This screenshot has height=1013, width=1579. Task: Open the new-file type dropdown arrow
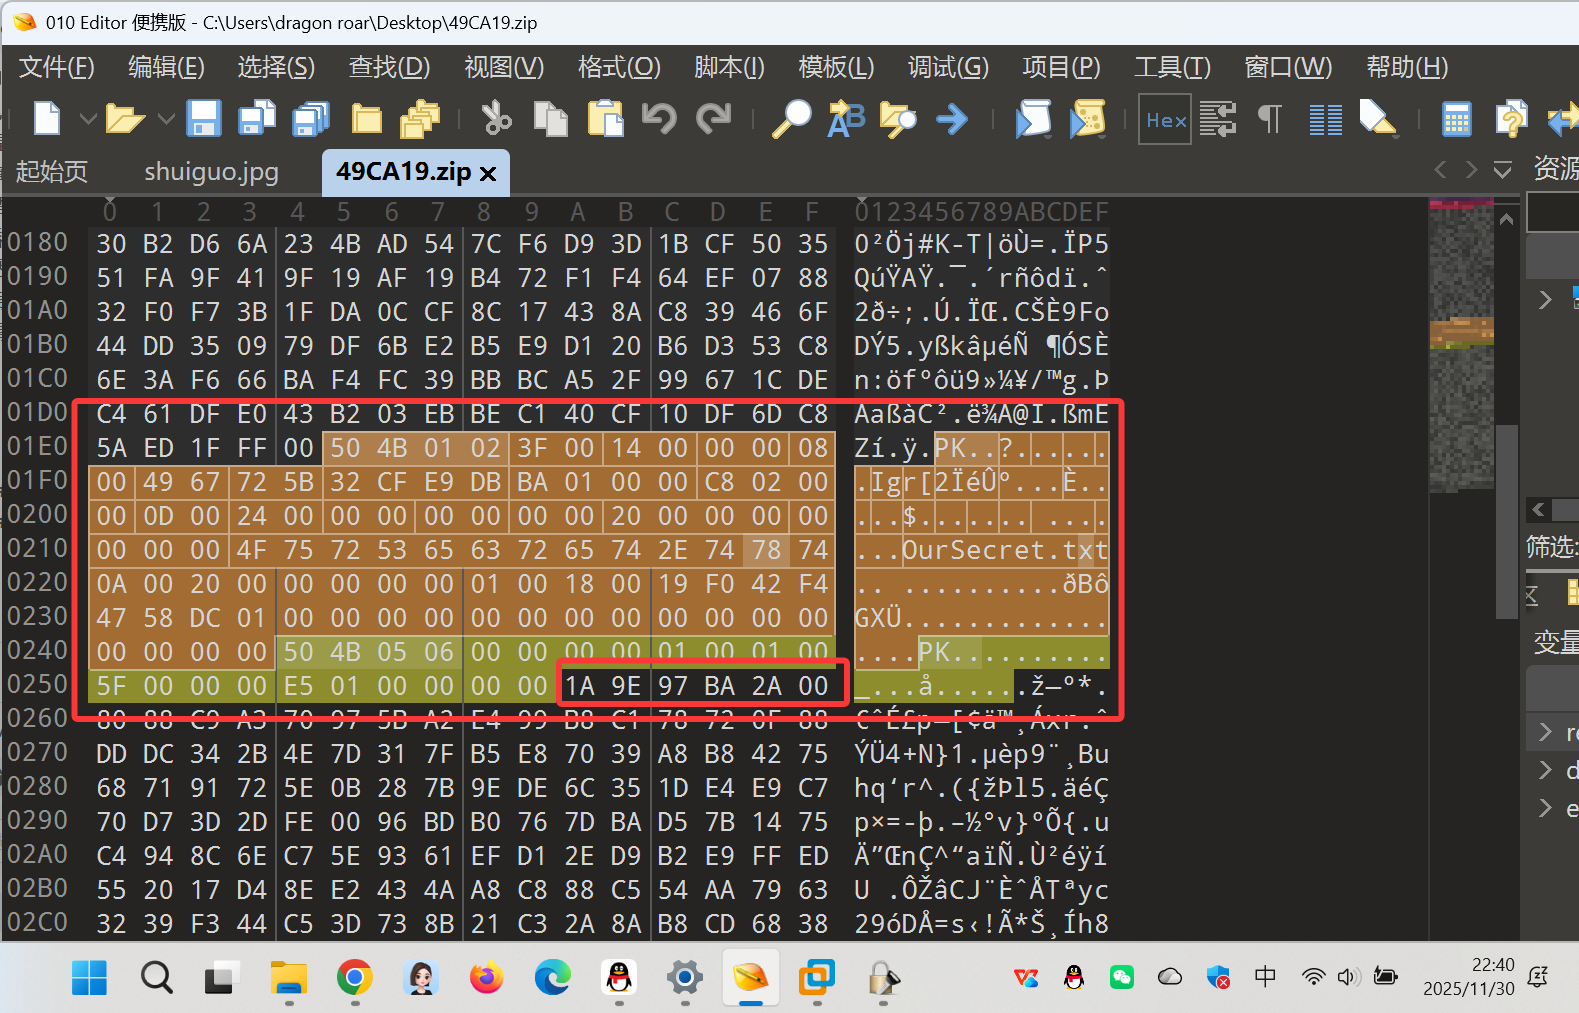point(88,119)
